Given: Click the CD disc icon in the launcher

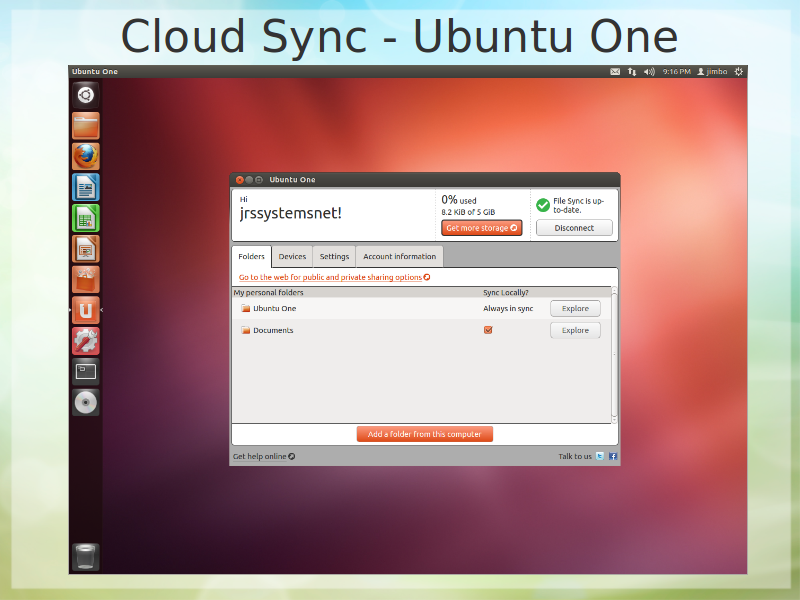Looking at the screenshot, I should click(86, 403).
